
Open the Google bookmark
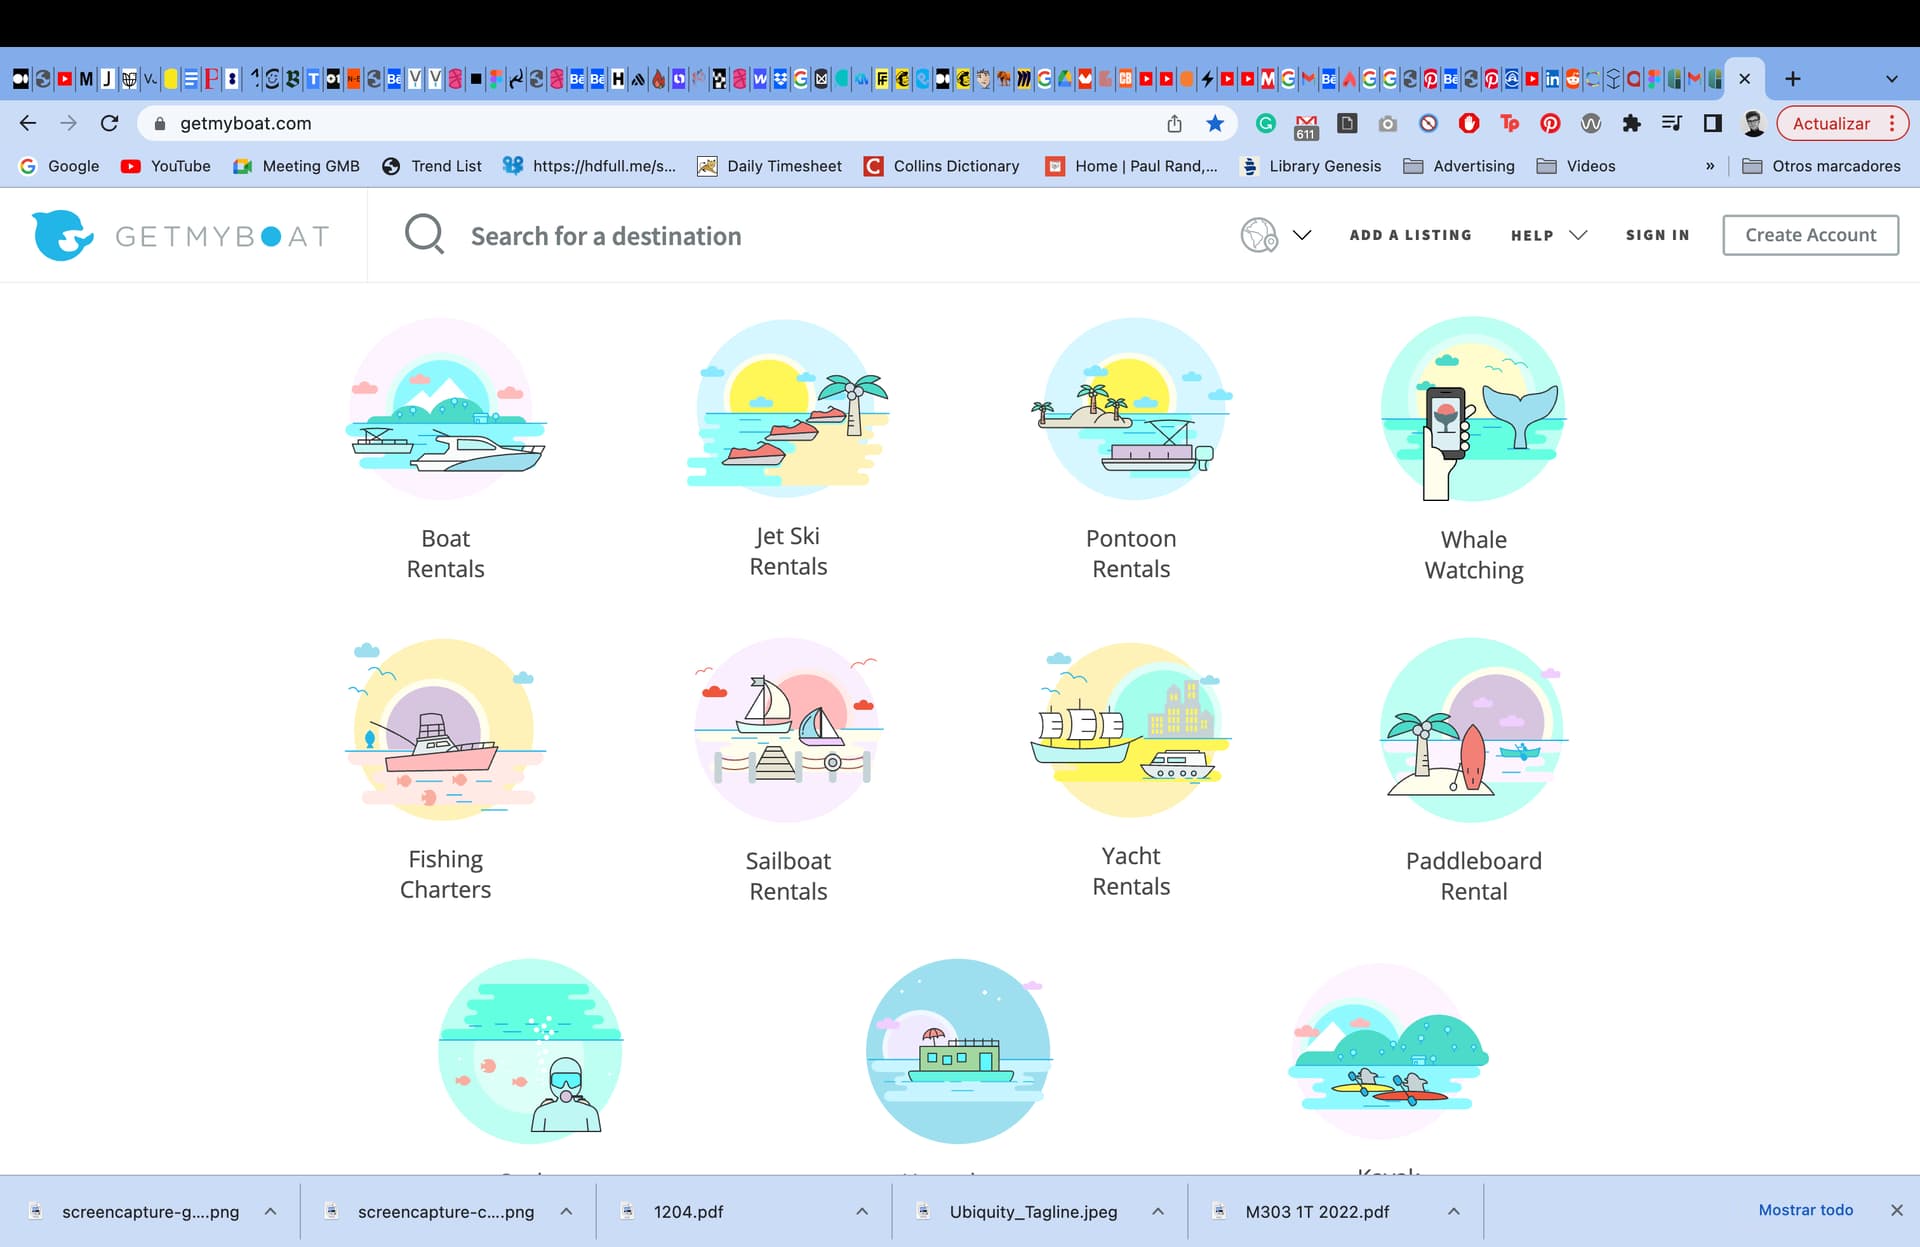59,166
